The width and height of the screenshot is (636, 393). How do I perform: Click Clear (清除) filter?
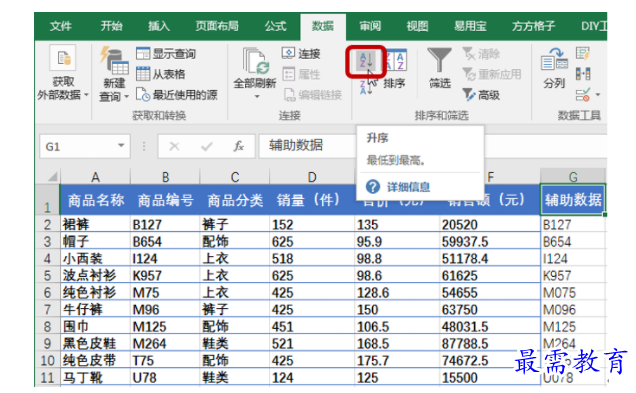481,54
